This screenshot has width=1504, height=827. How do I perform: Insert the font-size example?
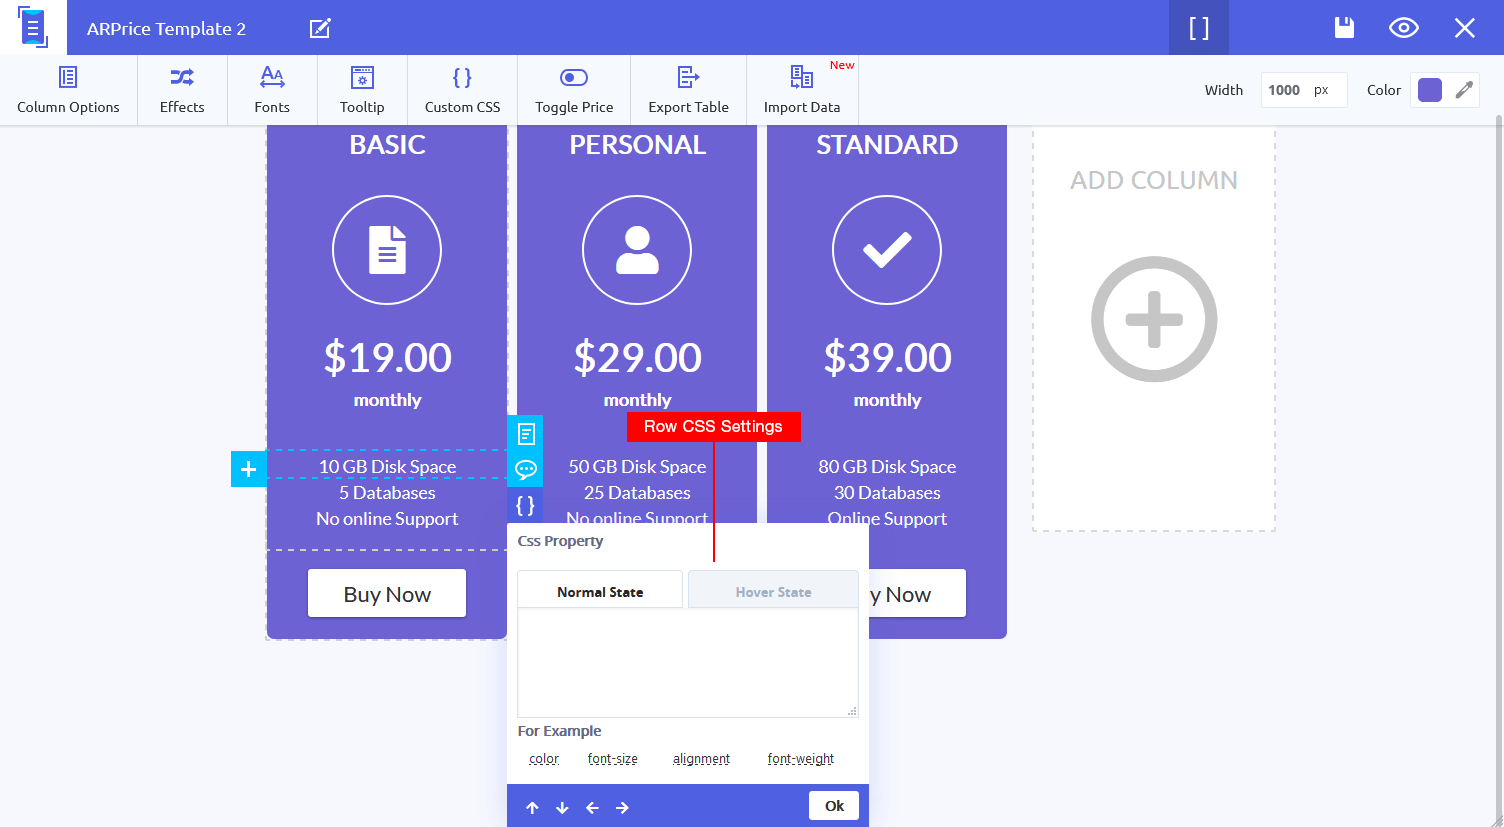coord(613,759)
